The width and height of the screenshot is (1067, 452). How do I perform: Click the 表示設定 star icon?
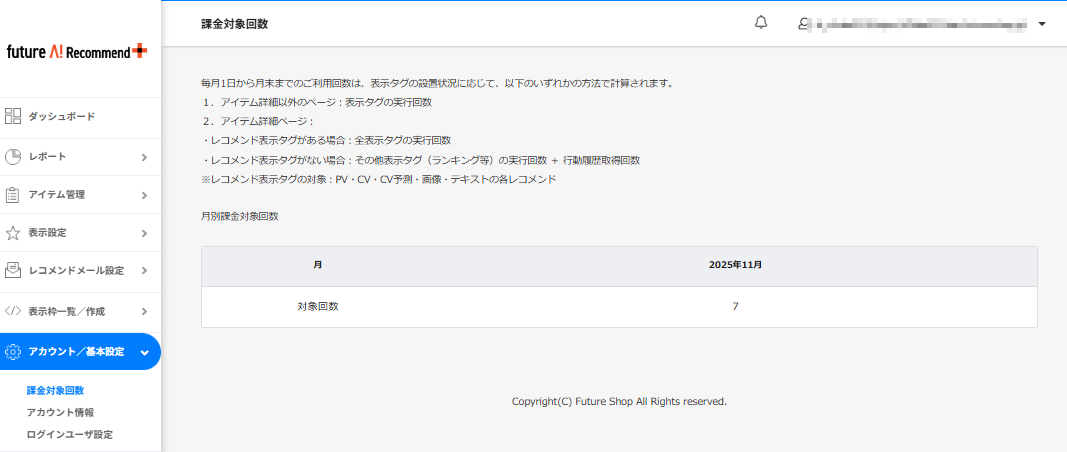coord(13,233)
